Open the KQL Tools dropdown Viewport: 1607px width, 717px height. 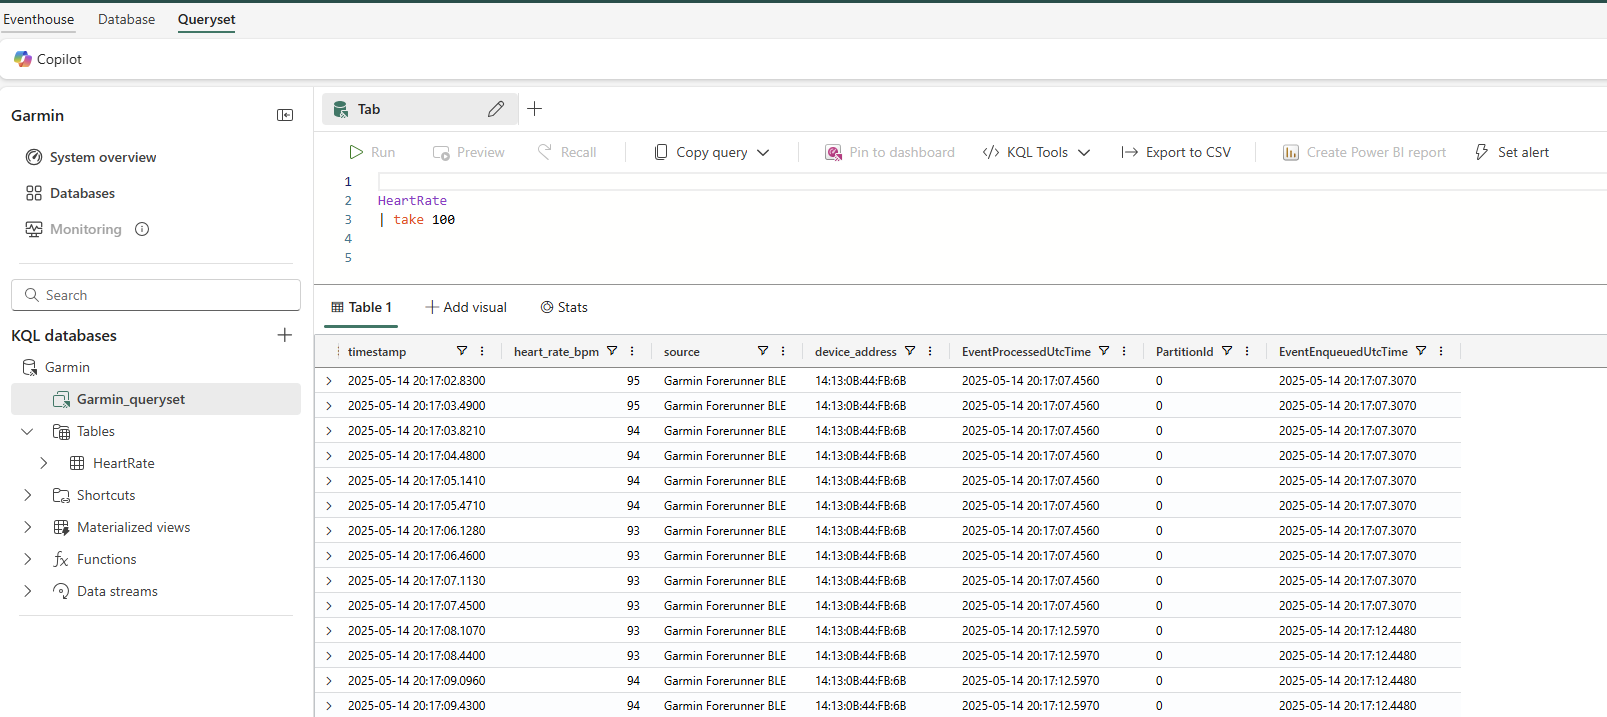(x=1084, y=153)
